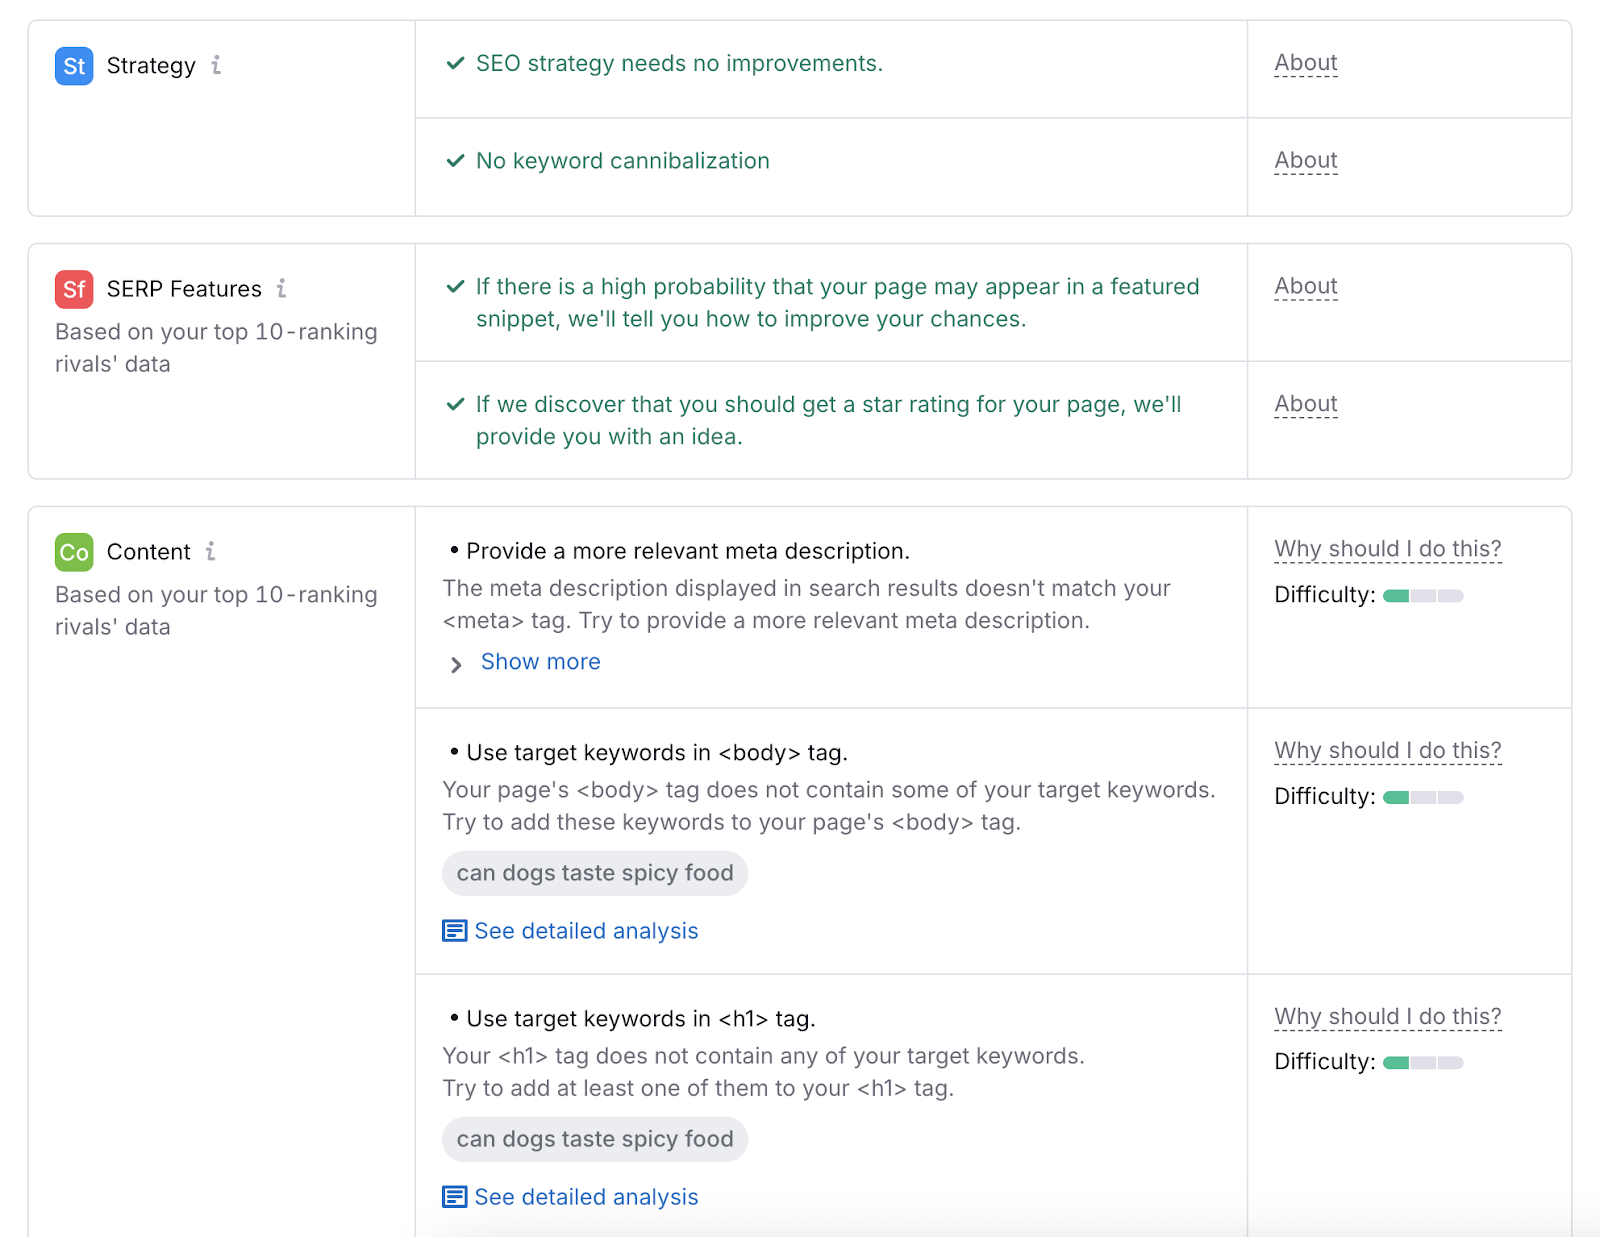Click the chevron arrow before Show more
The width and height of the screenshot is (1600, 1237).
(457, 664)
